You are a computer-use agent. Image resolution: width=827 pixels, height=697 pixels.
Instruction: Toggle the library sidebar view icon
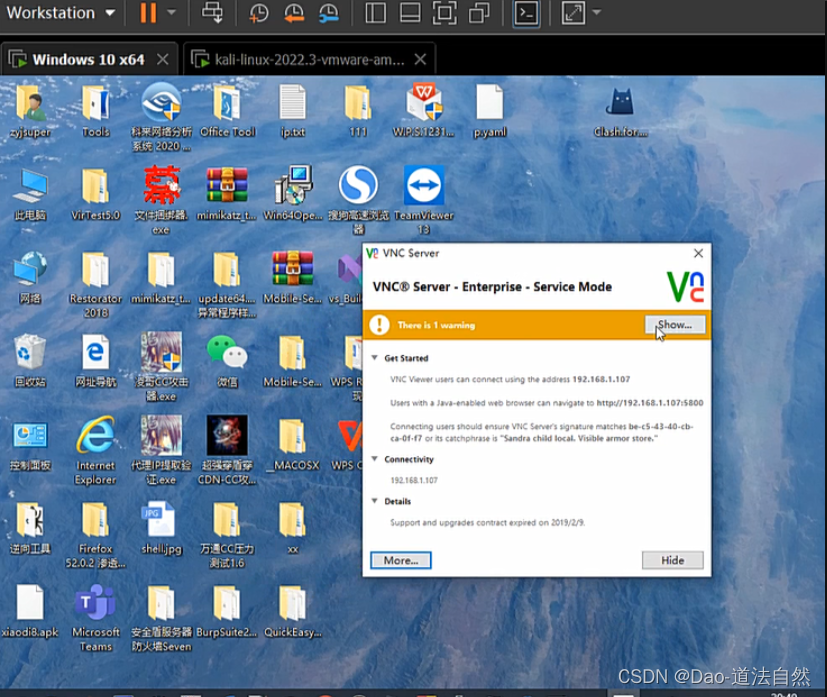point(375,13)
